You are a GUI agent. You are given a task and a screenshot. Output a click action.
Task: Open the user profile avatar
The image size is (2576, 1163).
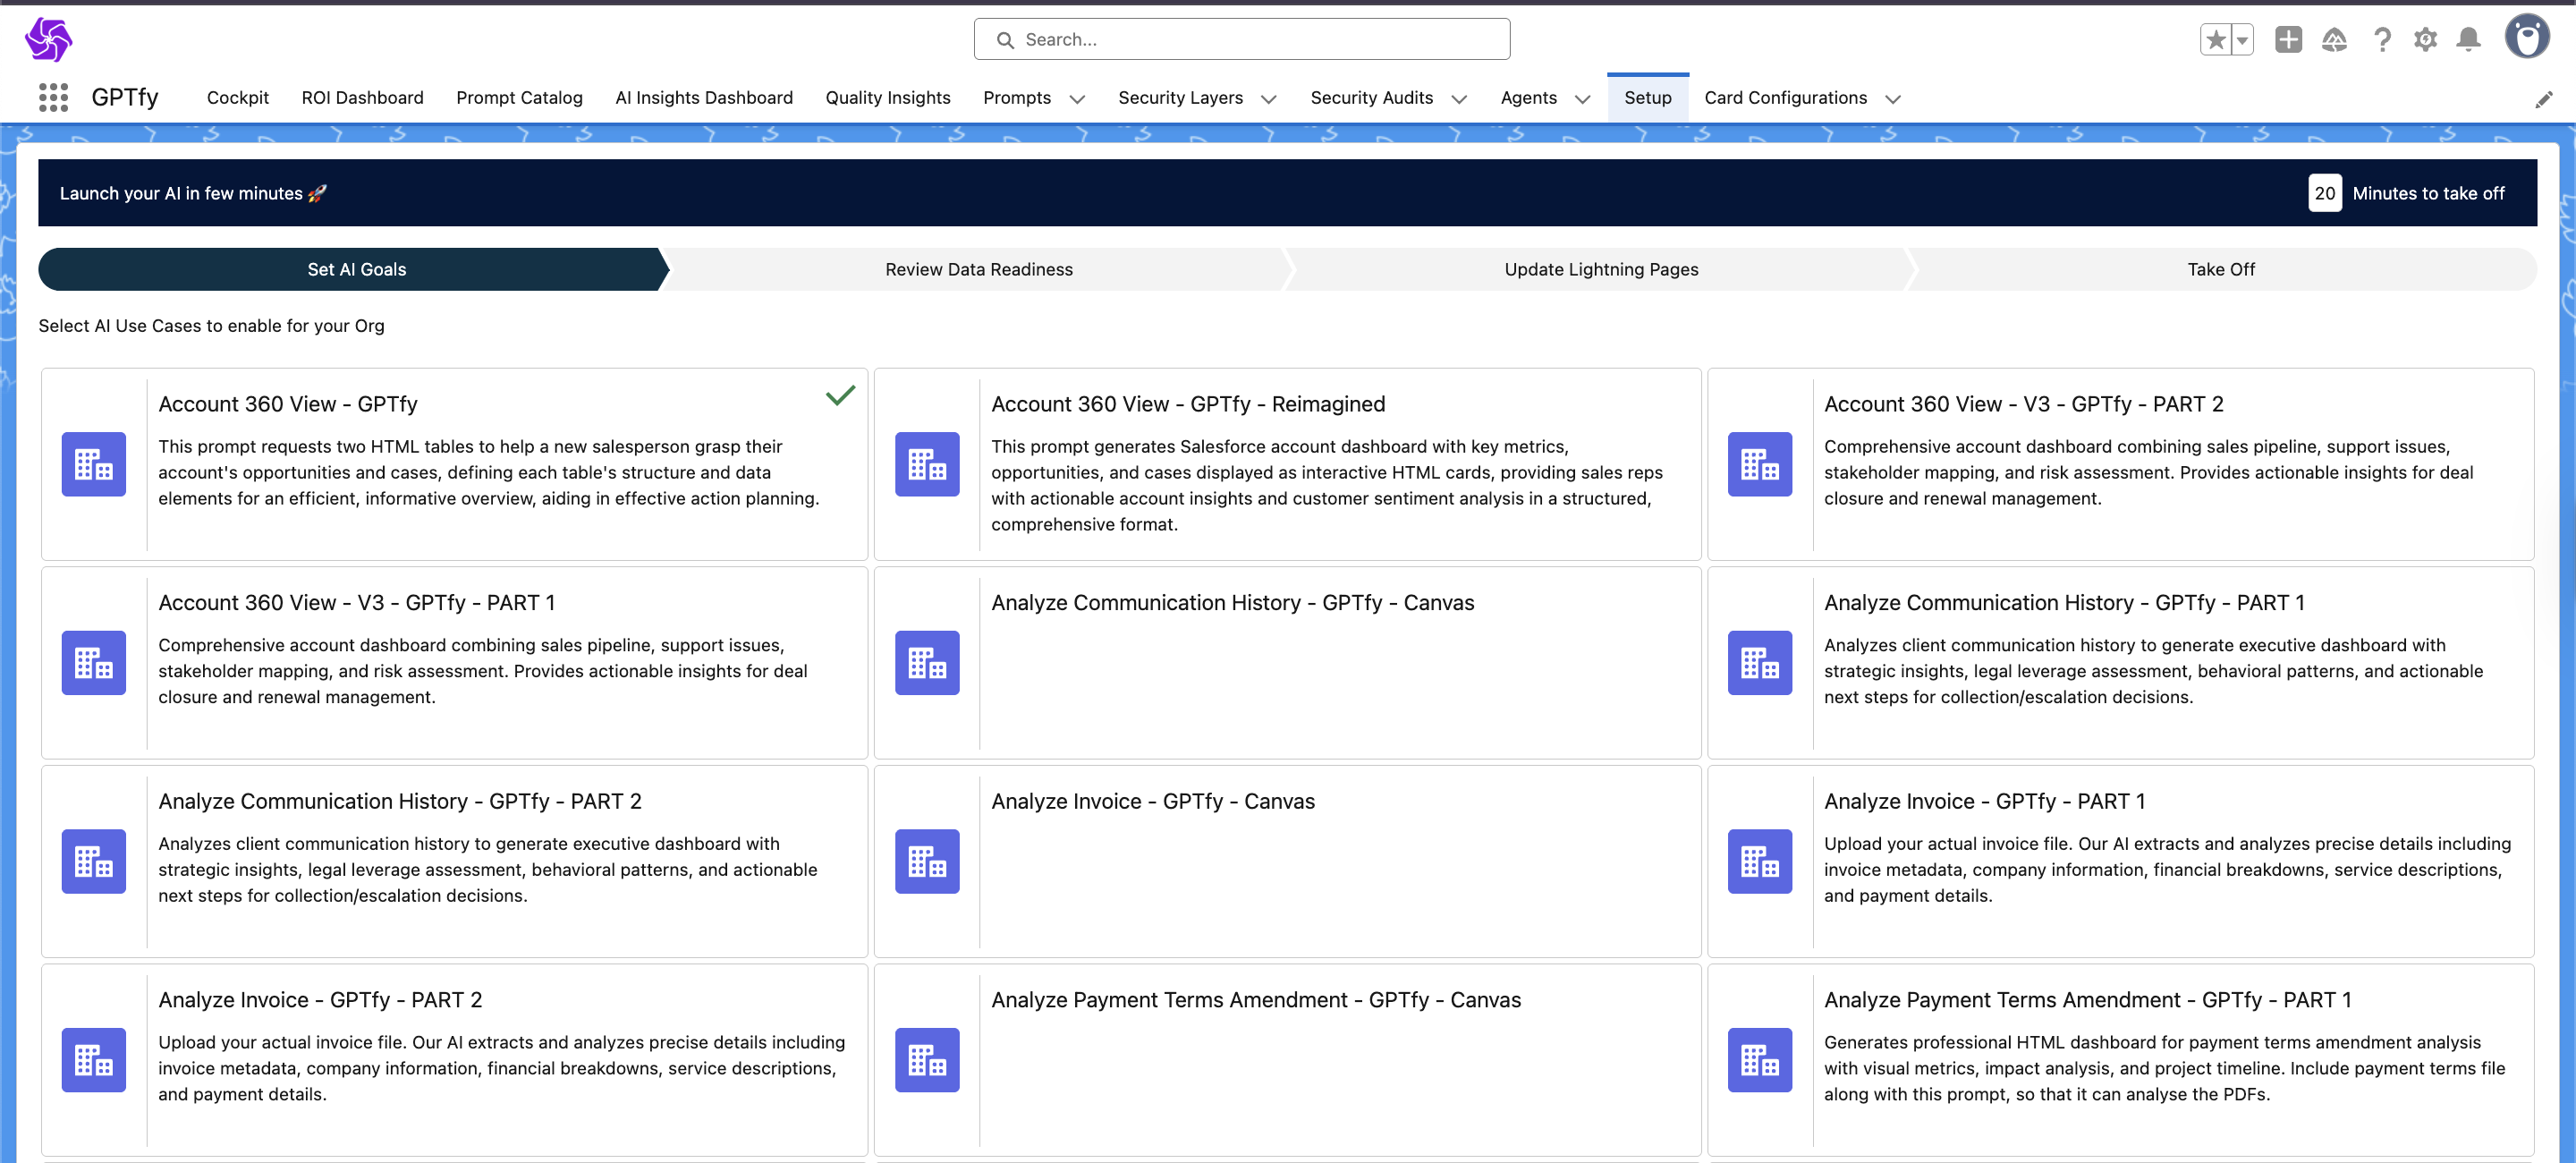coord(2526,38)
